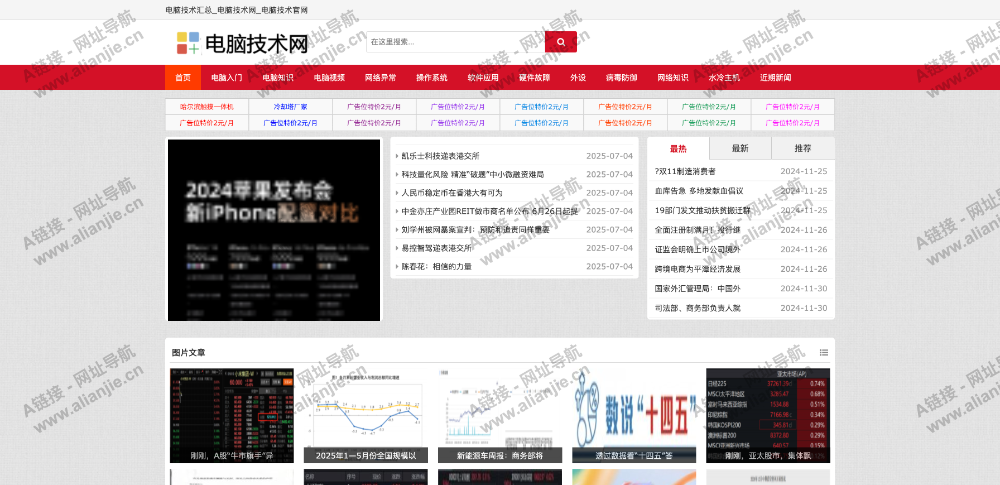Open thumbnail 2025年1—5月份全国规模以

click(x=365, y=415)
